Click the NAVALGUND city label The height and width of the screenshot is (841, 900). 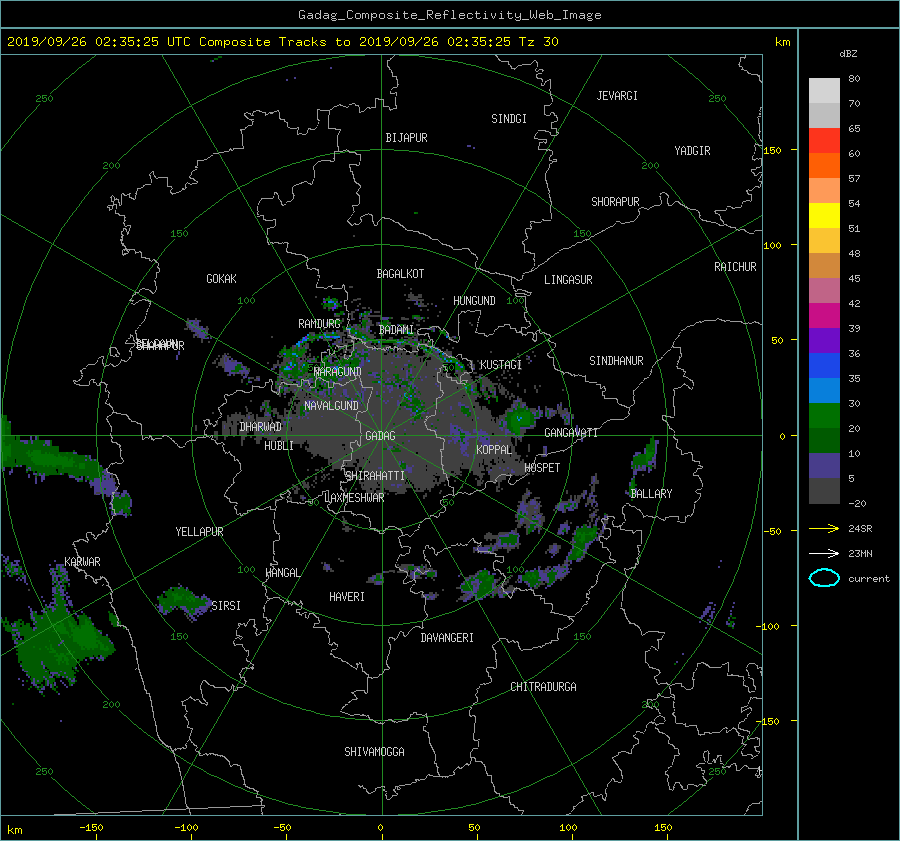[x=331, y=406]
